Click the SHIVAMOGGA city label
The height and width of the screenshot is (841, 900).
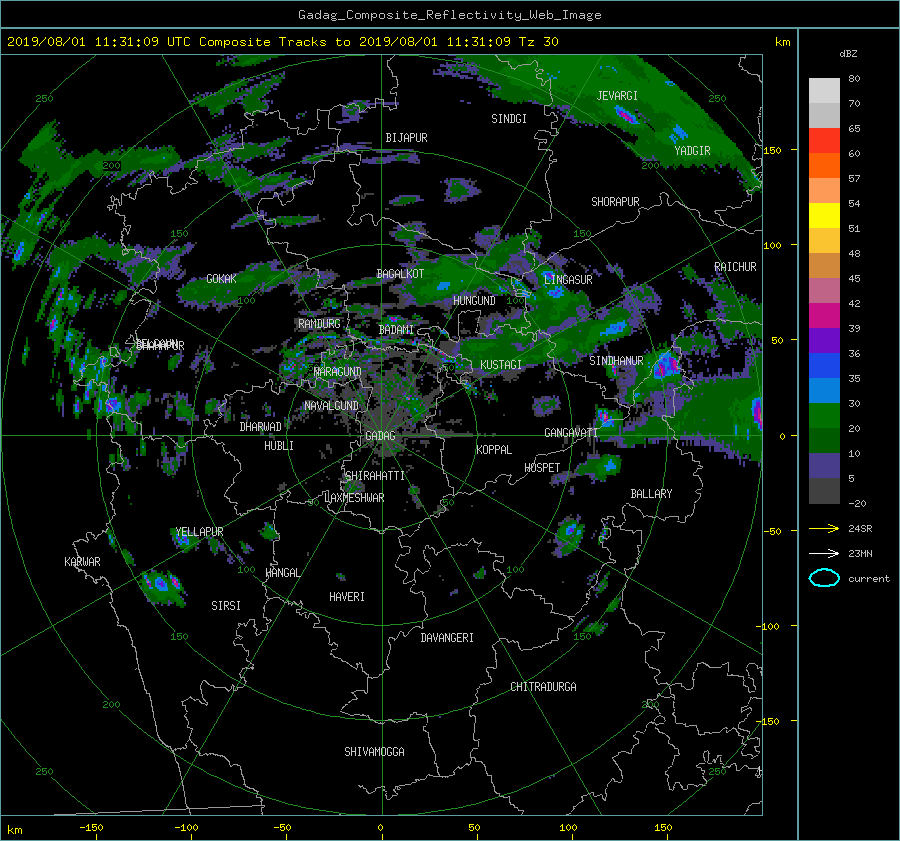click(374, 752)
